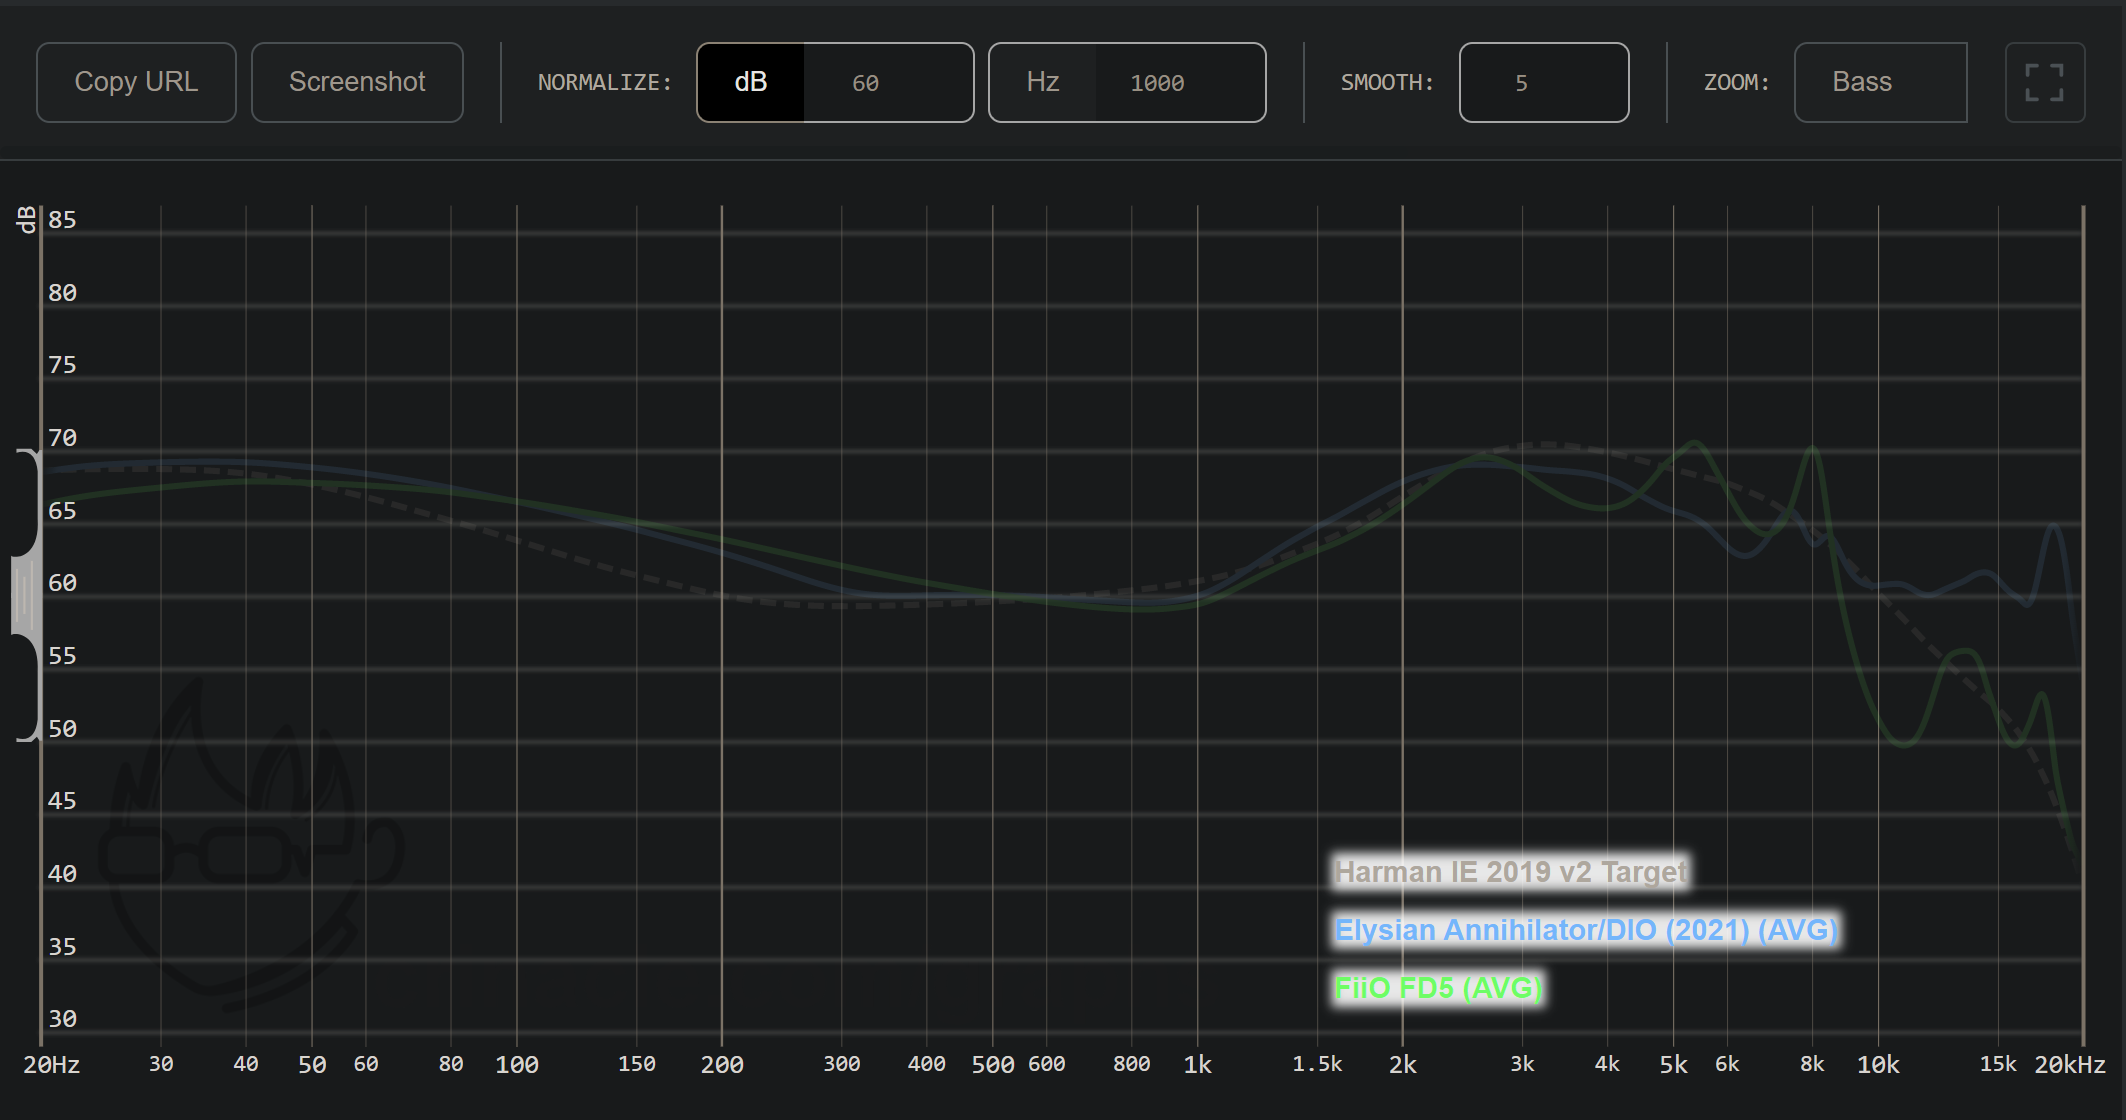Viewport: 2126px width, 1120px height.
Task: Click the Harman IE 2019 v2 Target label
Action: pyautogui.click(x=1511, y=872)
